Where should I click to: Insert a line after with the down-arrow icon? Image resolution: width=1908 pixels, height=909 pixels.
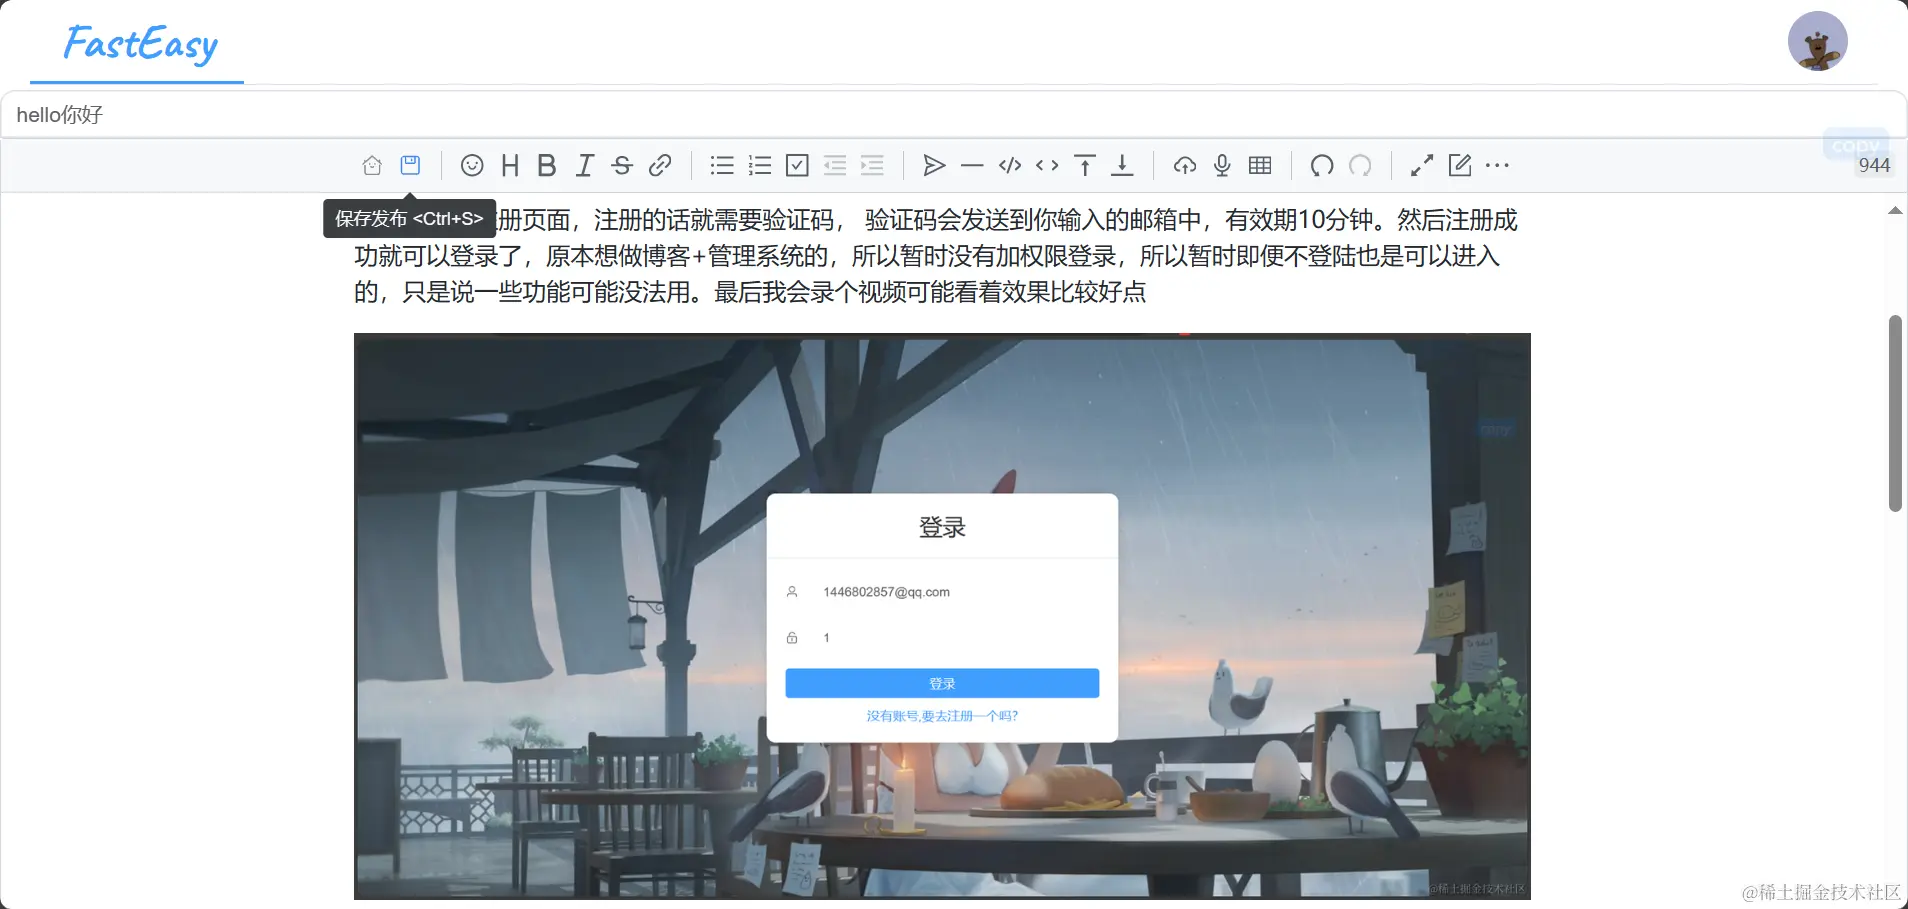tap(1122, 165)
